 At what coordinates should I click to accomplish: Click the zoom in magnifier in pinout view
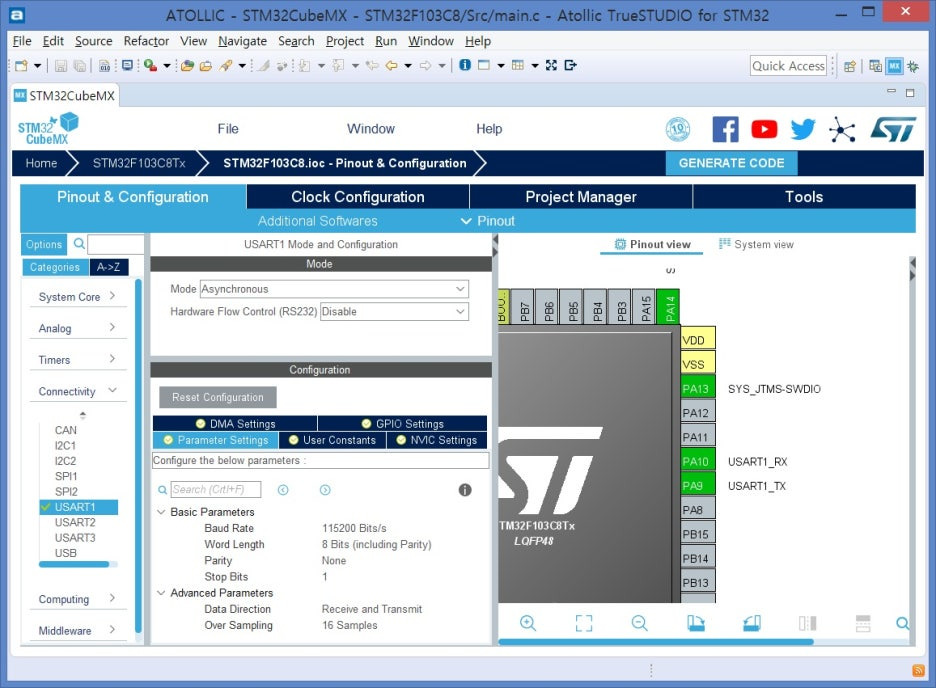click(x=528, y=624)
